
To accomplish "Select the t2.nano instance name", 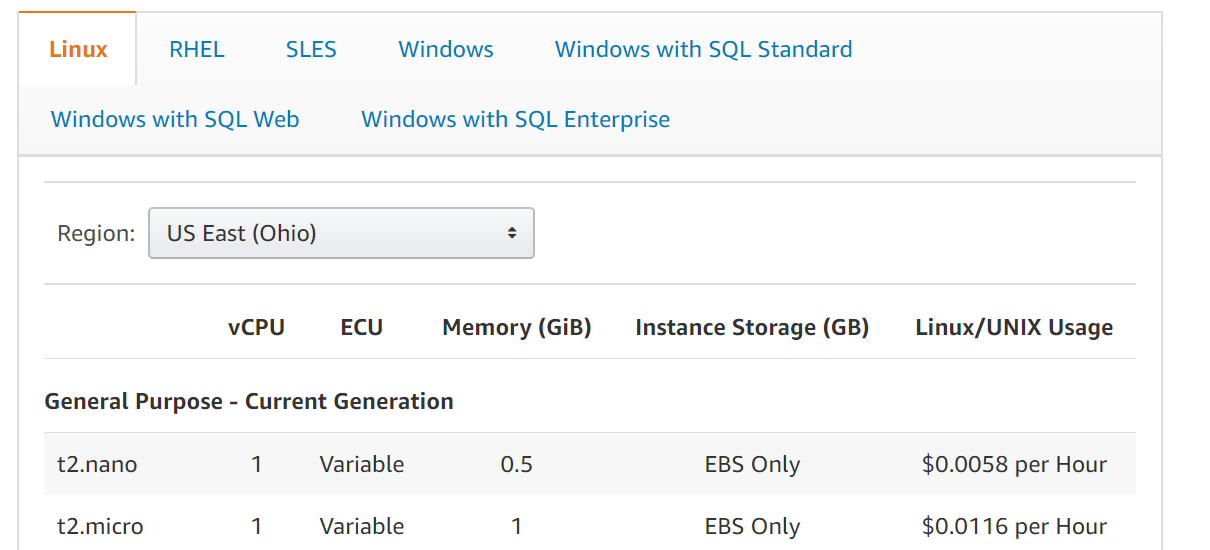I will 97,464.
